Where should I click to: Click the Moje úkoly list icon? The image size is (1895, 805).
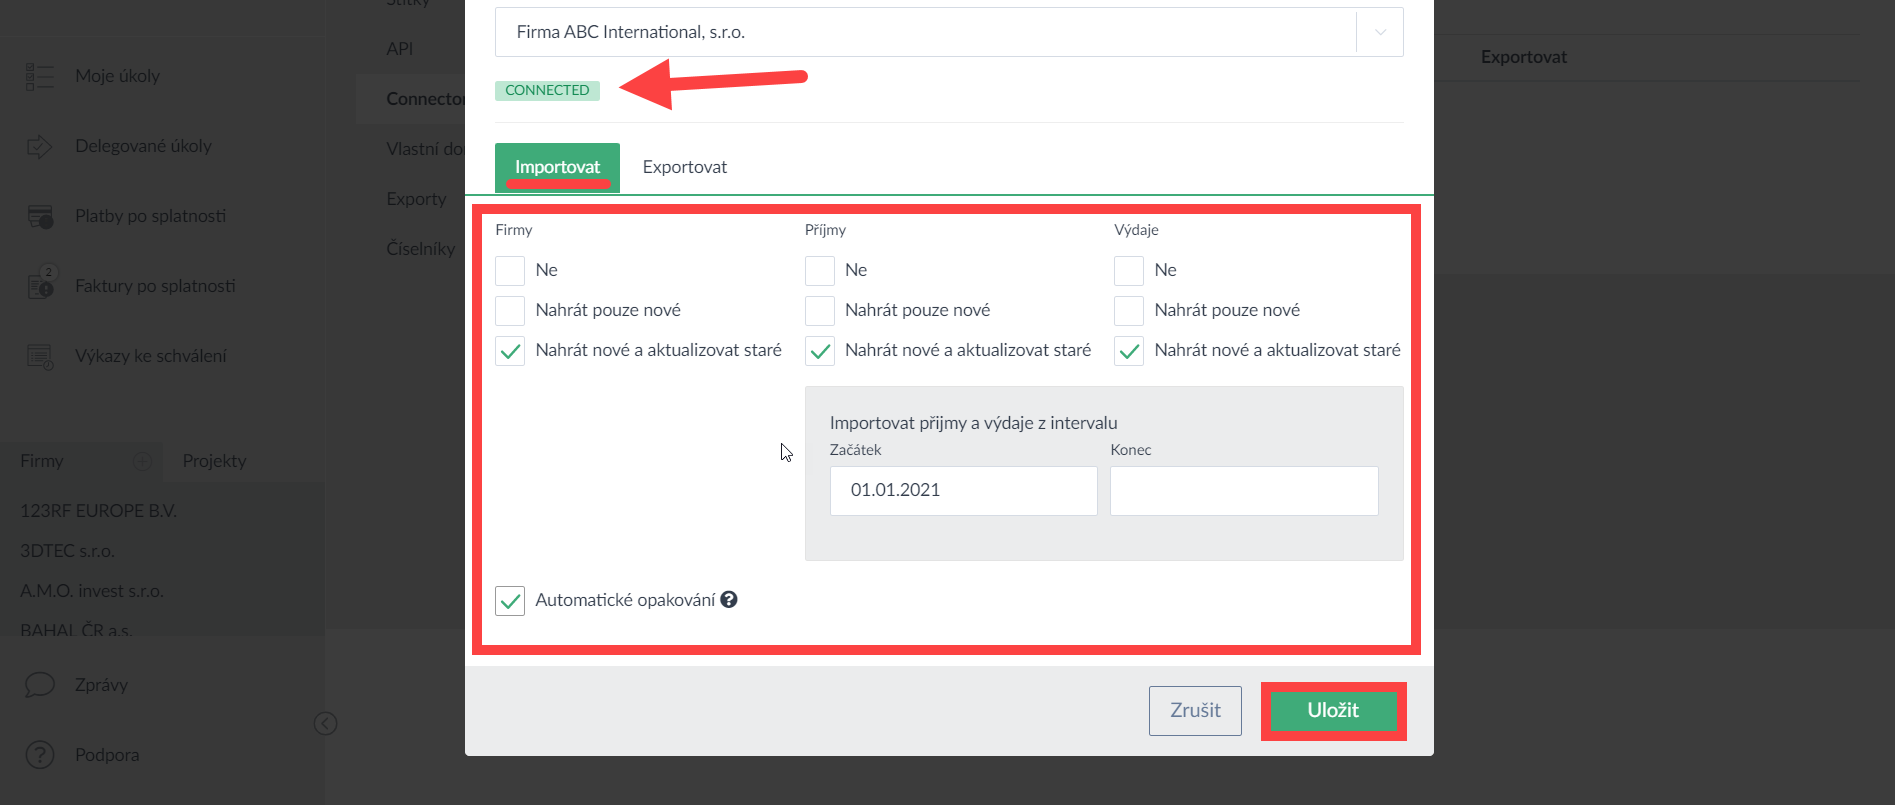[39, 76]
